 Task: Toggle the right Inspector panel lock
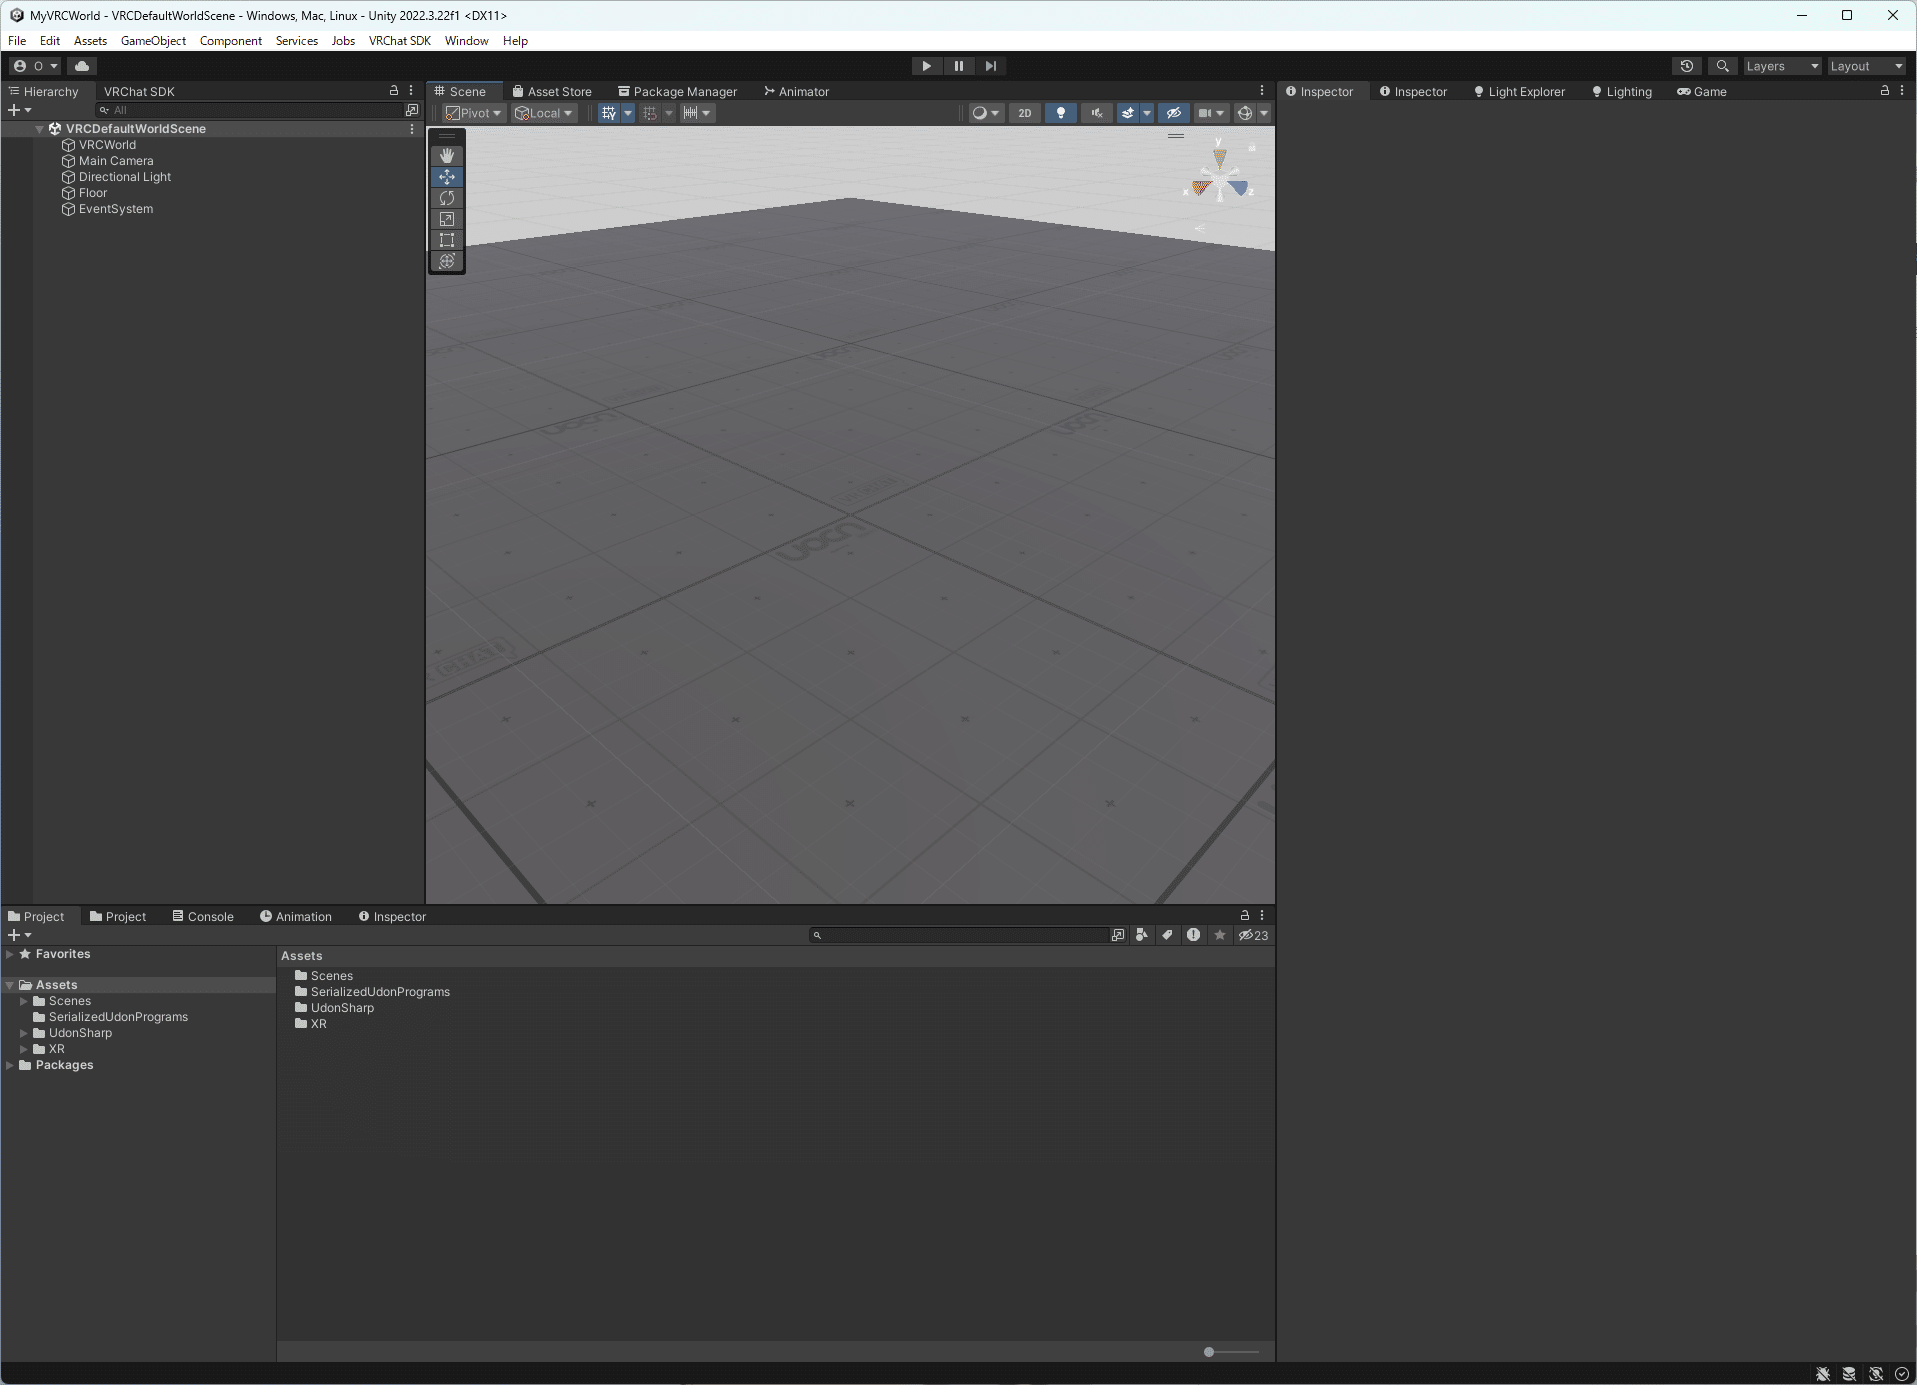pos(1885,90)
